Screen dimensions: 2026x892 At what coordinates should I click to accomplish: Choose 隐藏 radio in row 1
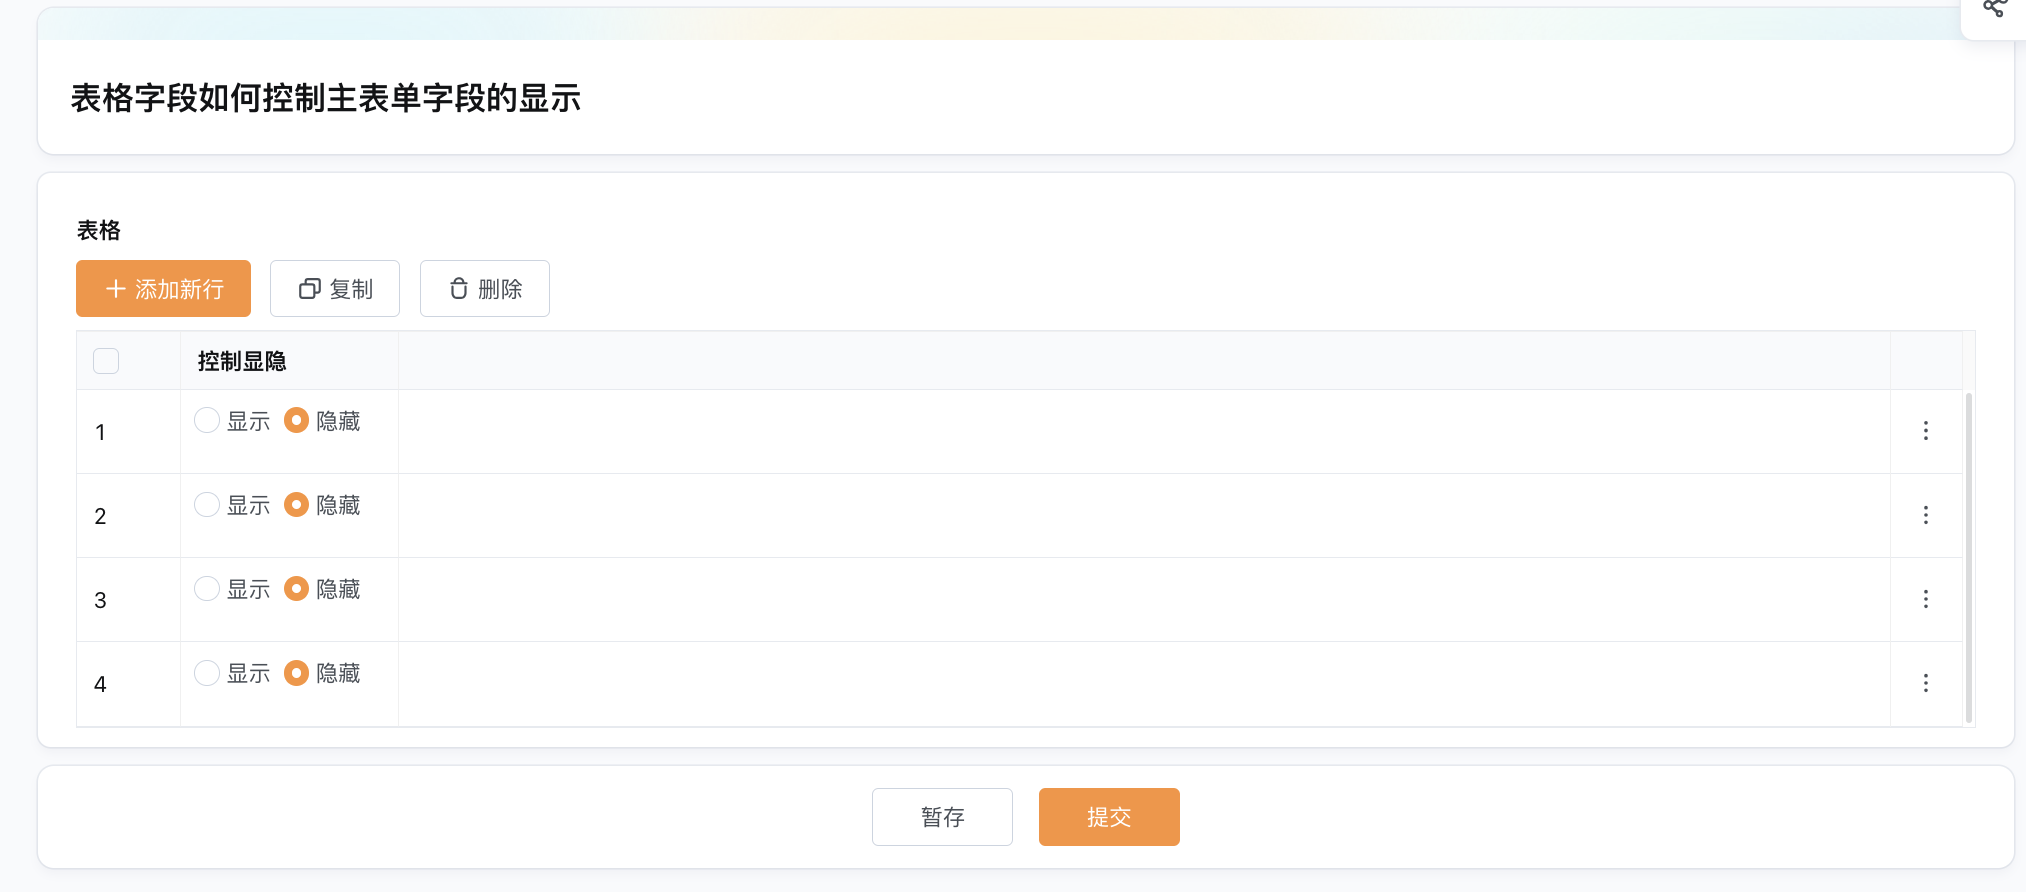click(x=296, y=420)
